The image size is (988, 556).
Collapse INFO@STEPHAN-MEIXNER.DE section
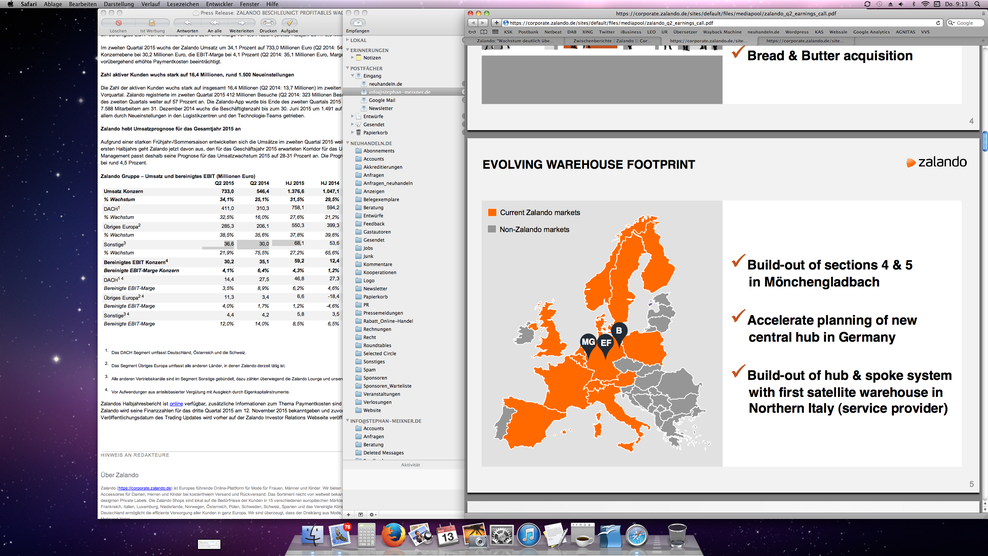(x=347, y=420)
